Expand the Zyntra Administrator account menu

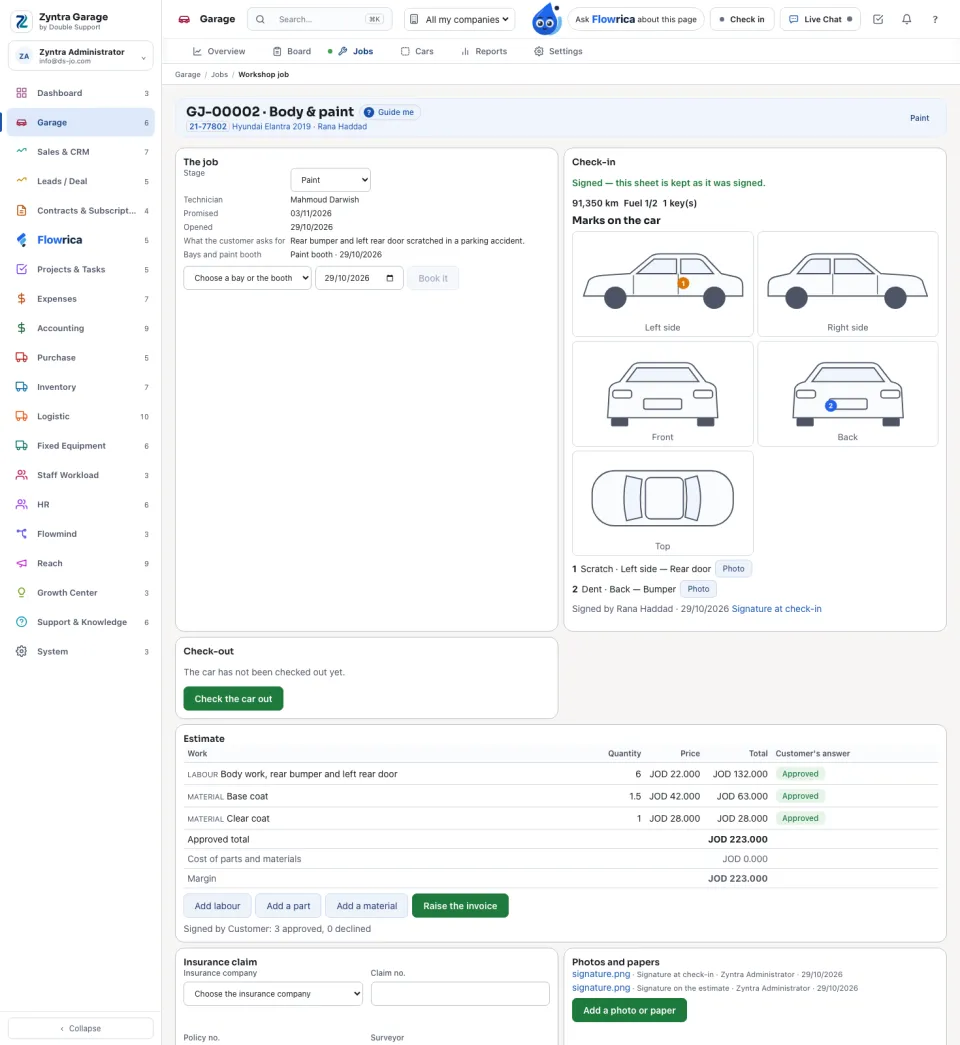[x=81, y=55]
